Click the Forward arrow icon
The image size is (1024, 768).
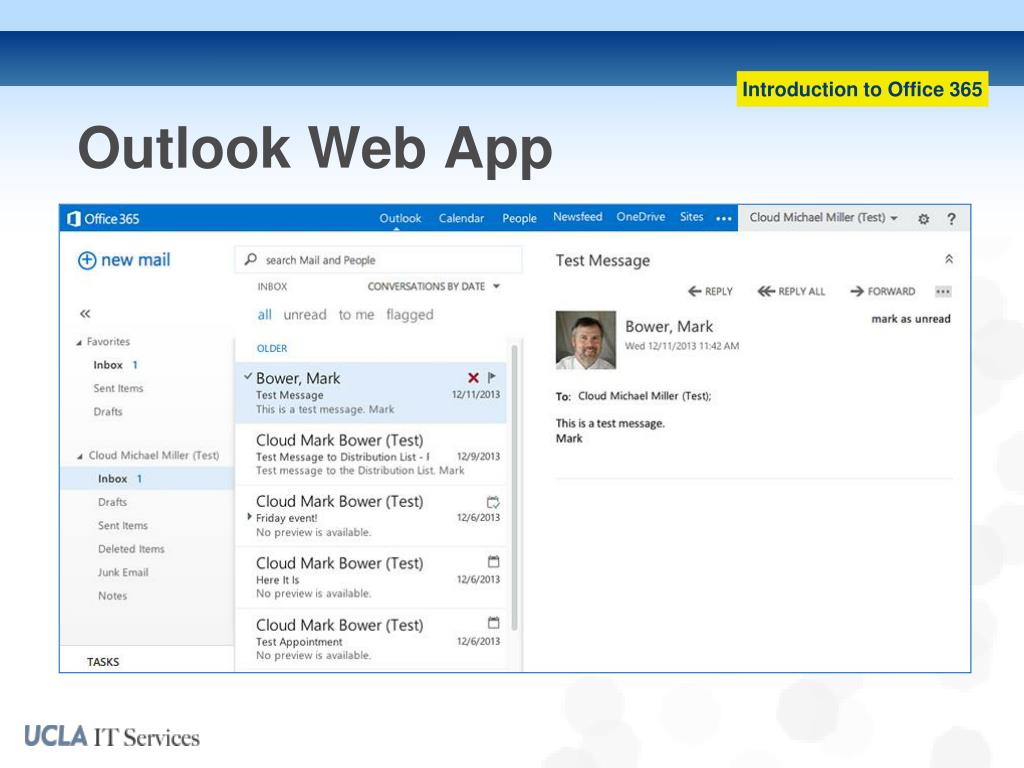857,291
